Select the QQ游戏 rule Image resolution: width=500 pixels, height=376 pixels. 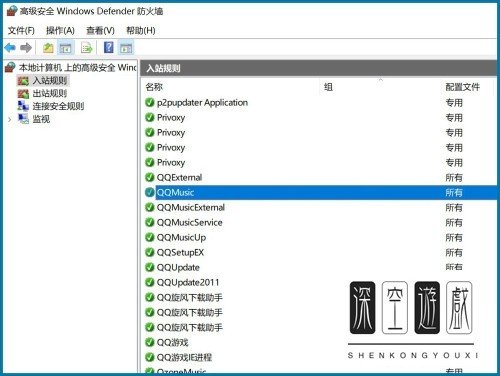point(172,342)
